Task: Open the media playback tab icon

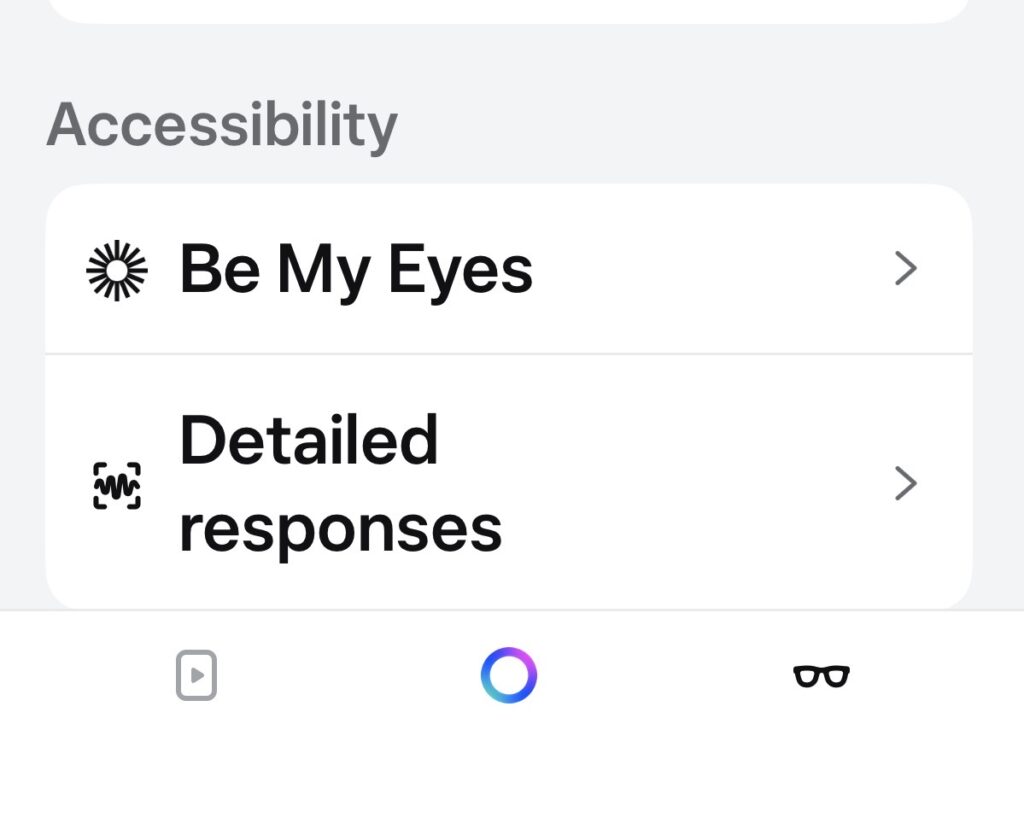Action: pos(197,676)
